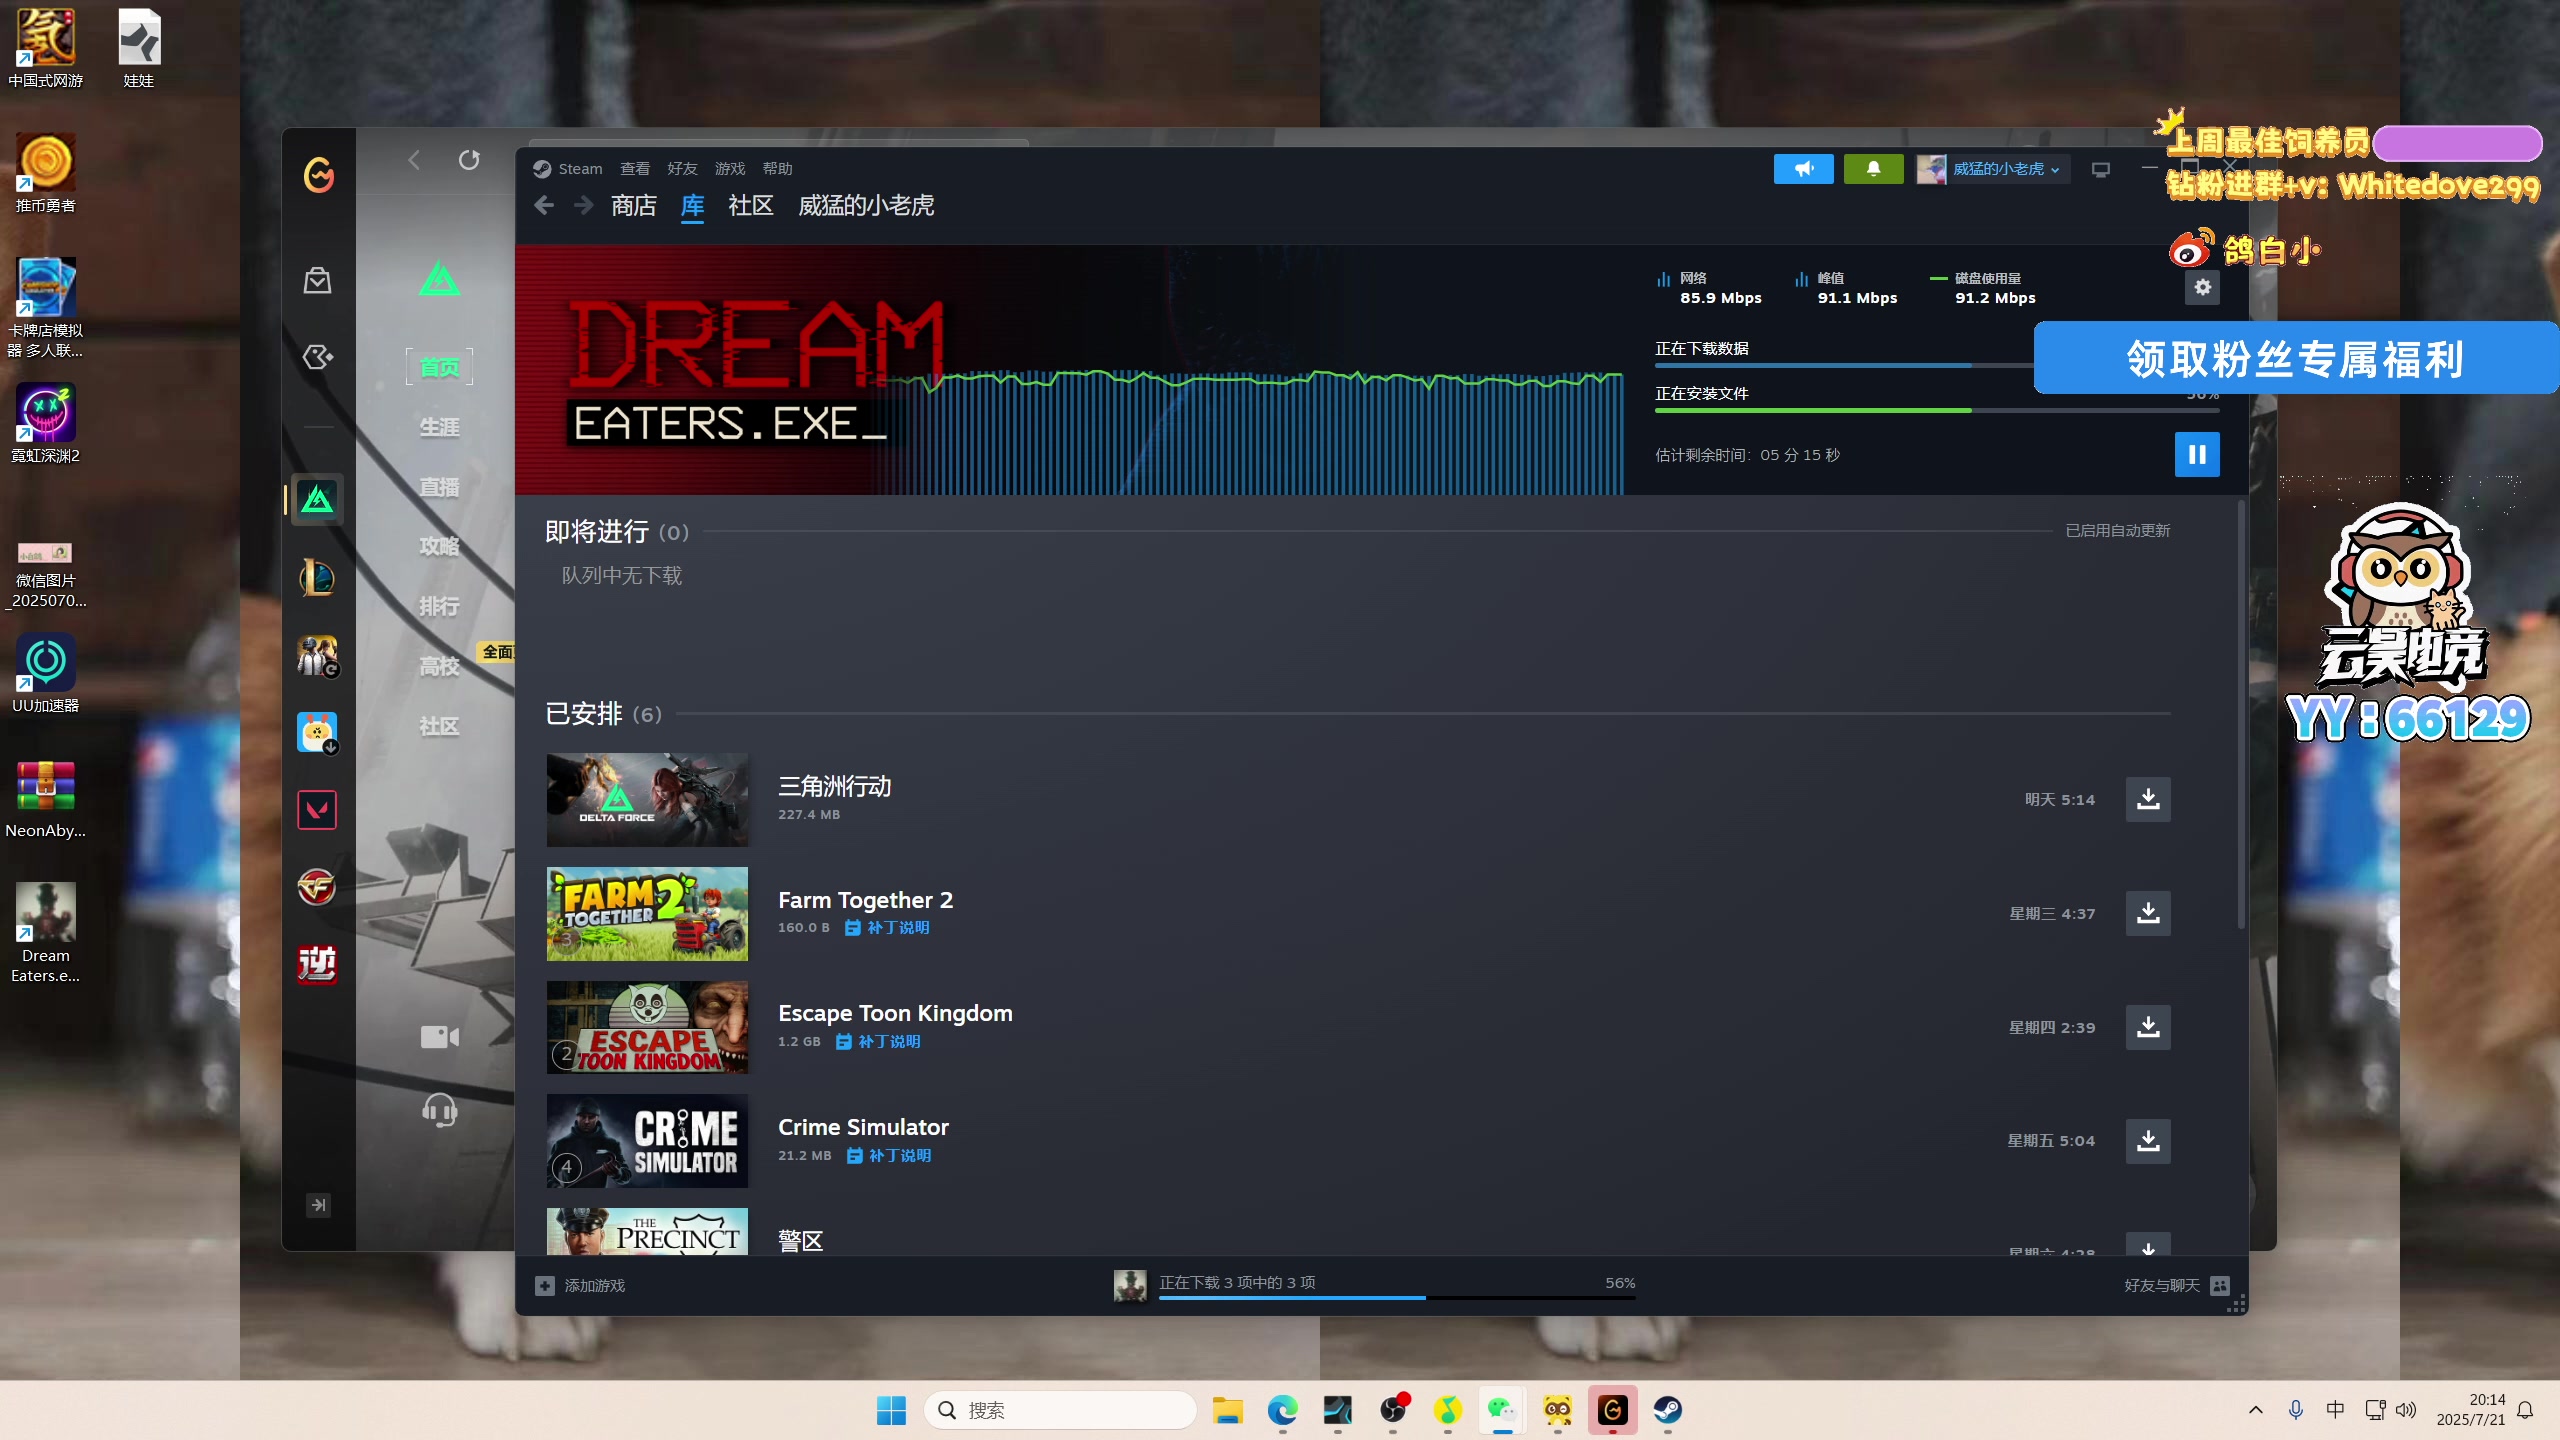Click the headset support icon in launcher
This screenshot has width=2560, height=1440.
pos(439,1111)
